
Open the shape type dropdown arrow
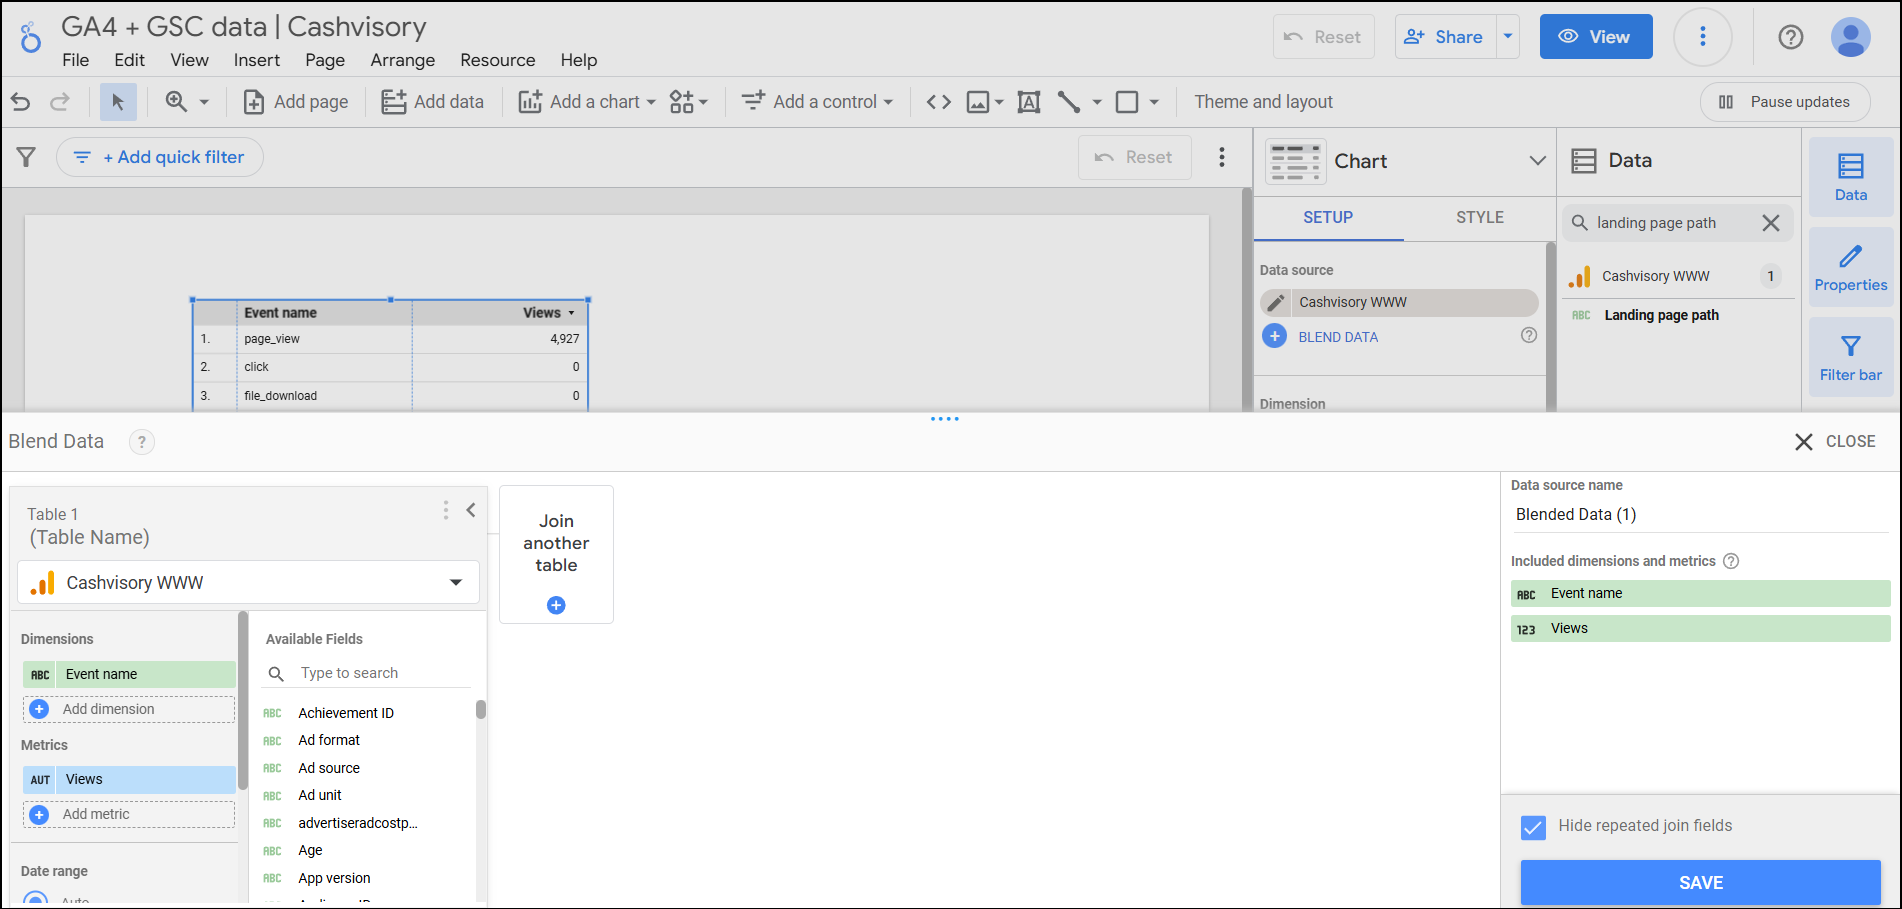click(1154, 102)
